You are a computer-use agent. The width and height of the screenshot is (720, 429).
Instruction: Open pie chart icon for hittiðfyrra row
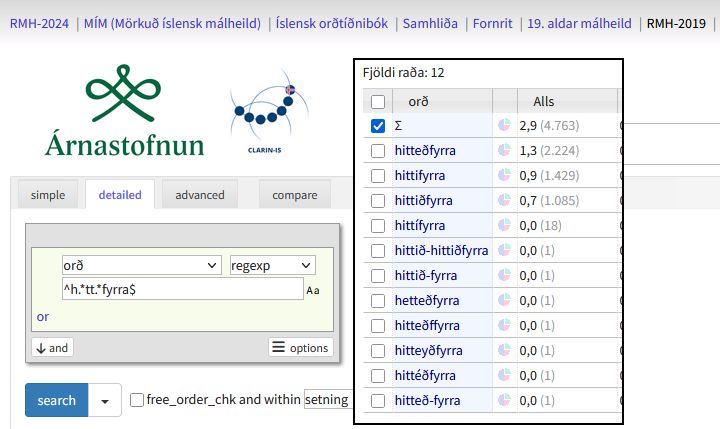(504, 200)
